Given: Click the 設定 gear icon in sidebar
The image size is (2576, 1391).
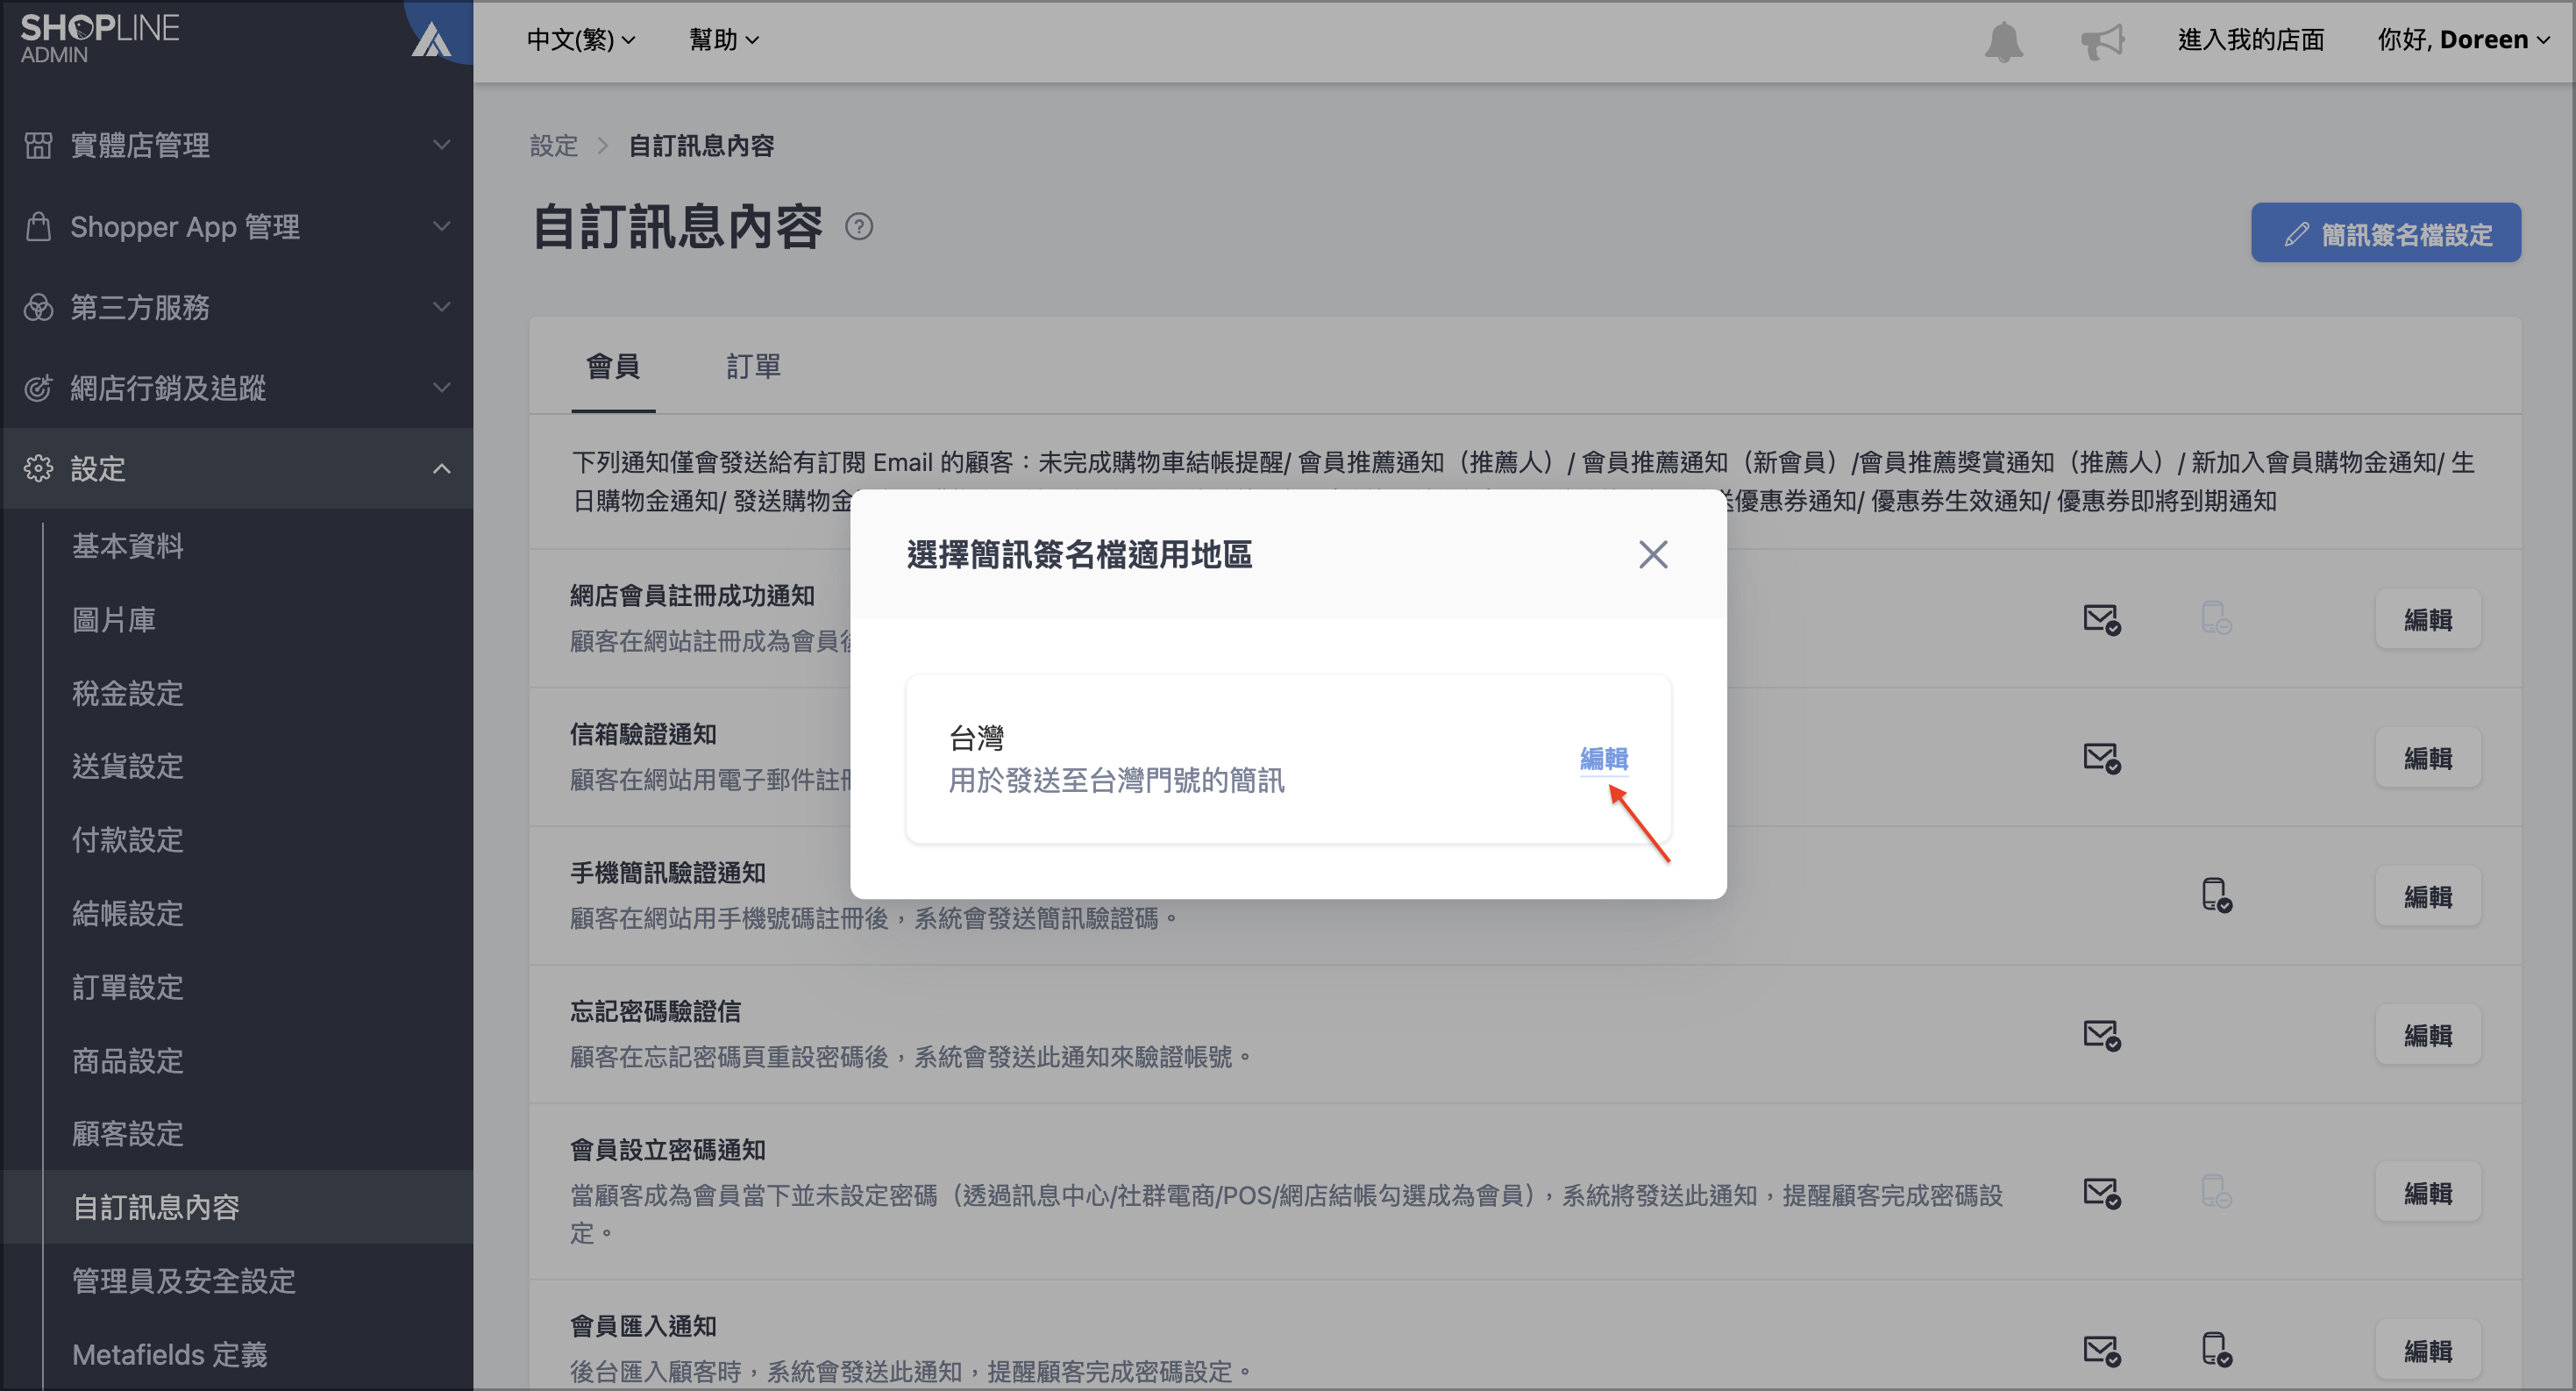Looking at the screenshot, I should coord(38,468).
